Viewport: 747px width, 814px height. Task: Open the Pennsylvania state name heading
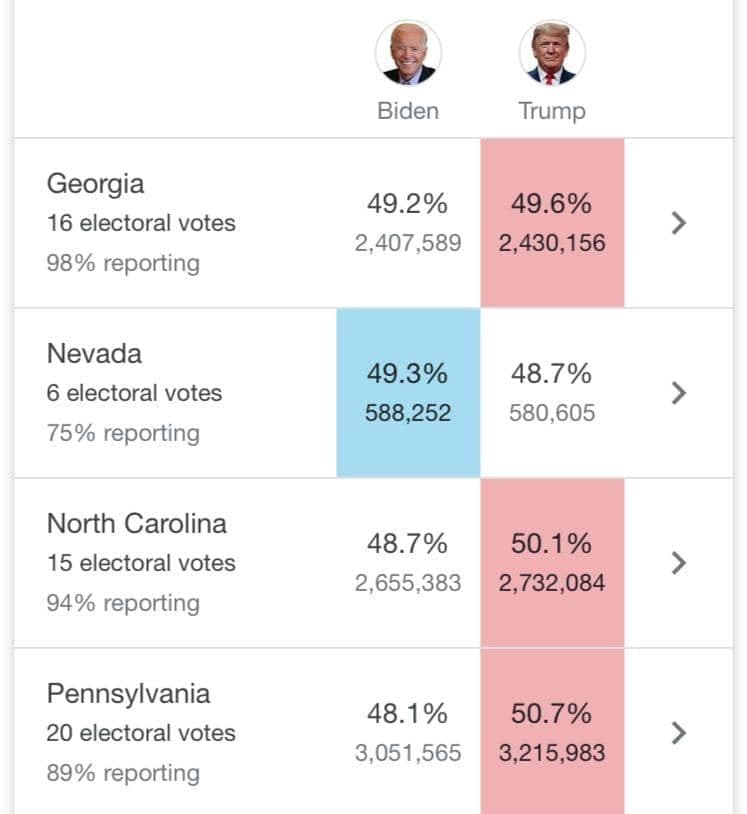click(129, 695)
